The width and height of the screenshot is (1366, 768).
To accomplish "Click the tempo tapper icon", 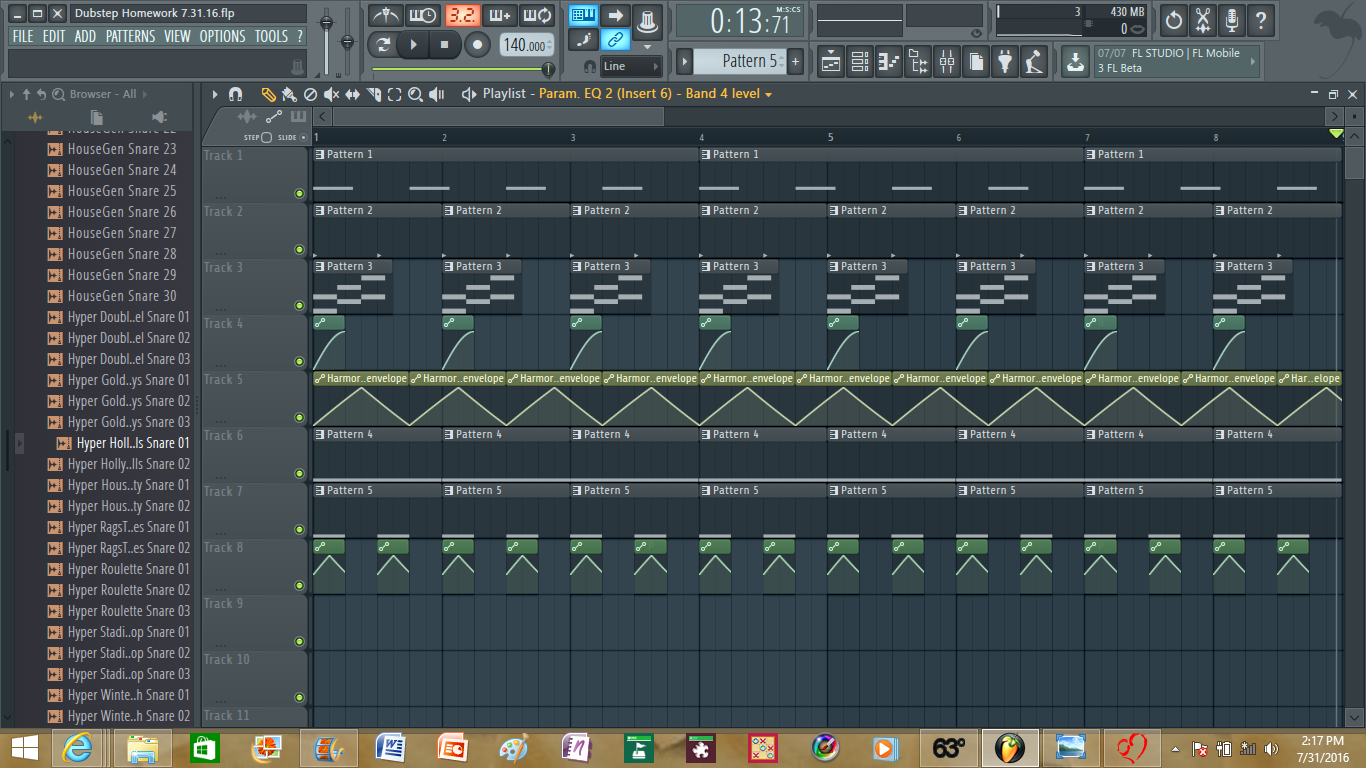I will point(1034,61).
